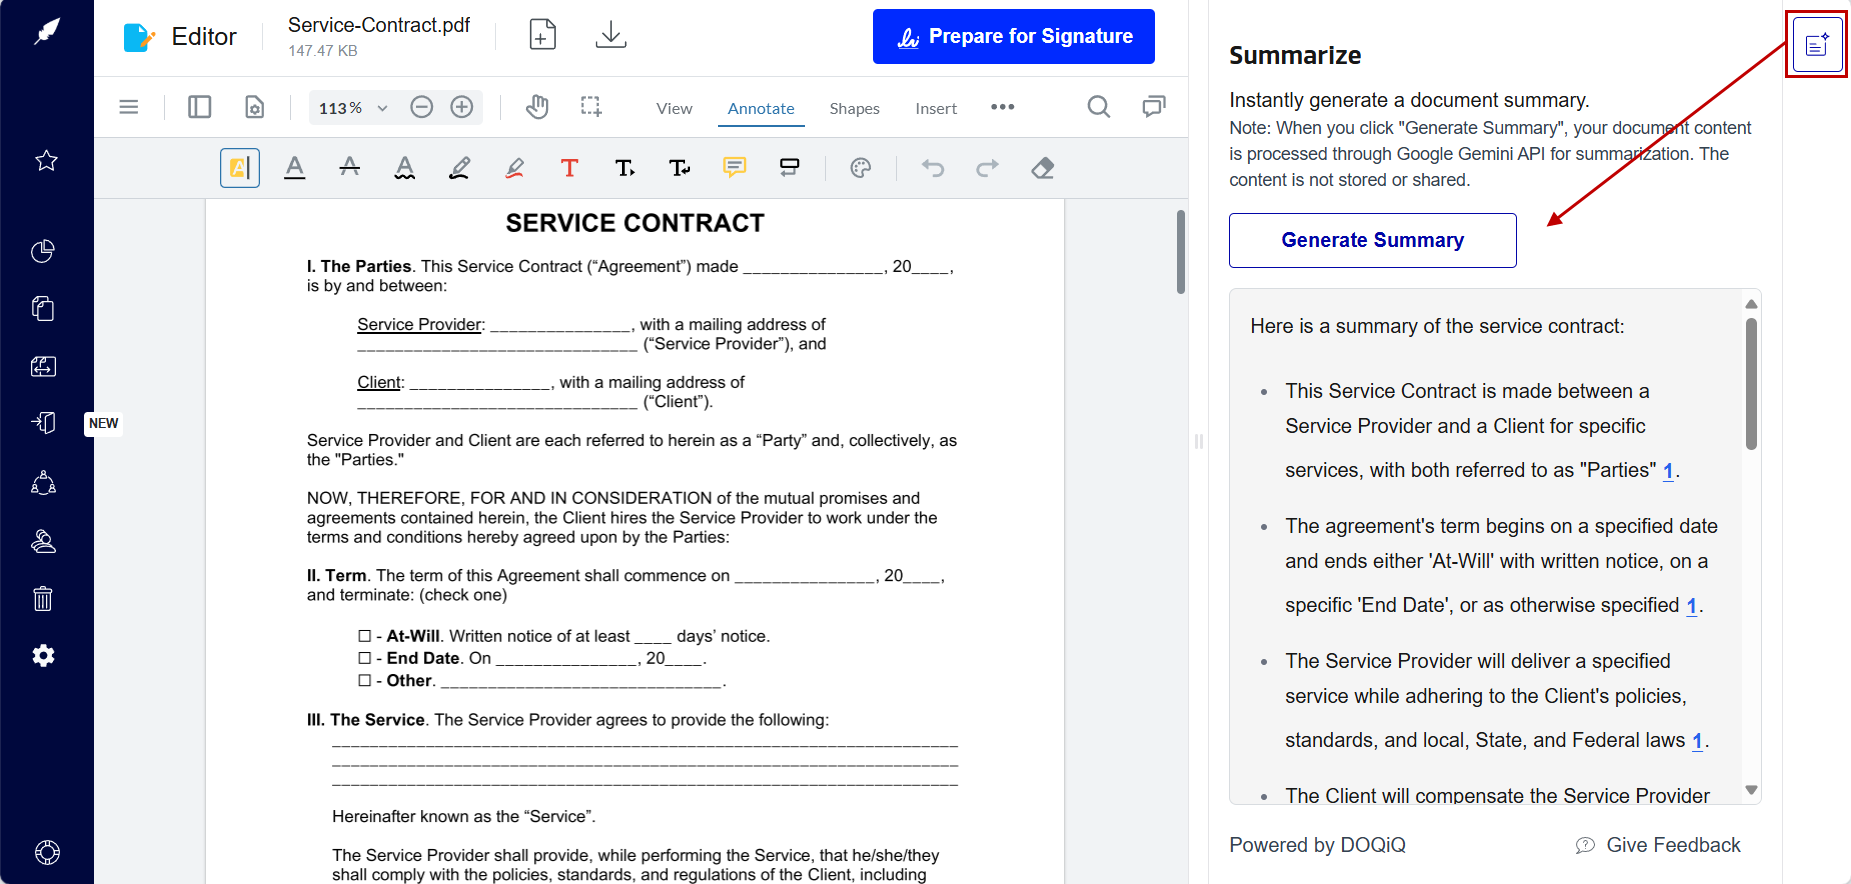Image resolution: width=1851 pixels, height=884 pixels.
Task: Select the callout stamp annotation tool
Action: (x=790, y=168)
